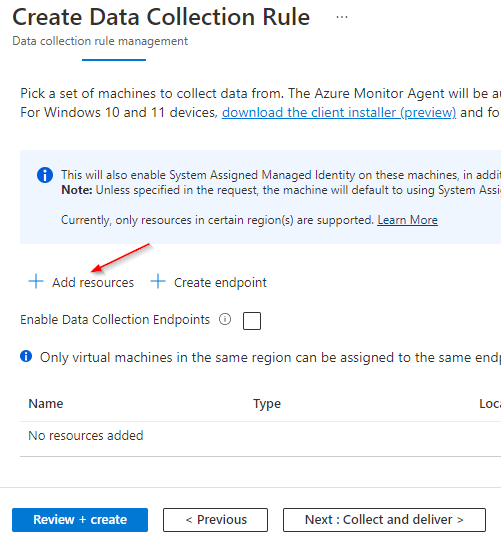The height and width of the screenshot is (541, 501).
Task: Open the info tooltip next to Enable Data Collection Endpoints
Action: 225,319
